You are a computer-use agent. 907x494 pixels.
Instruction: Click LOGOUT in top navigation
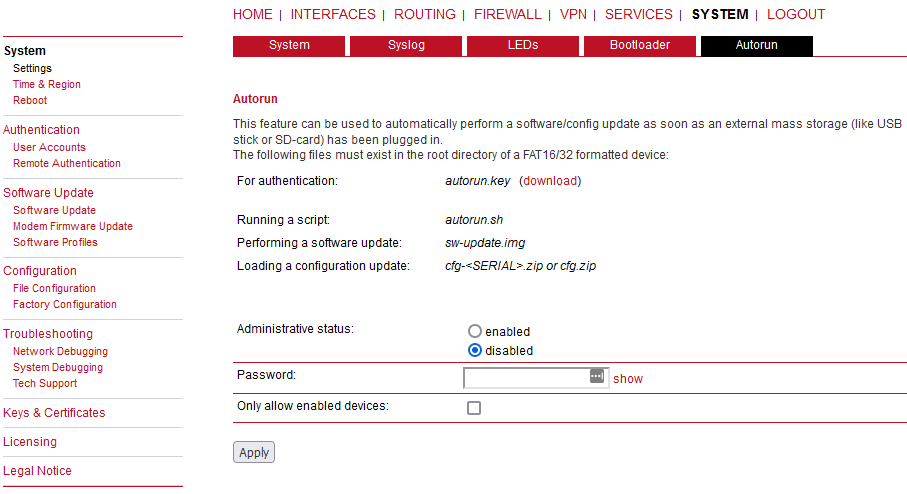[x=796, y=14]
